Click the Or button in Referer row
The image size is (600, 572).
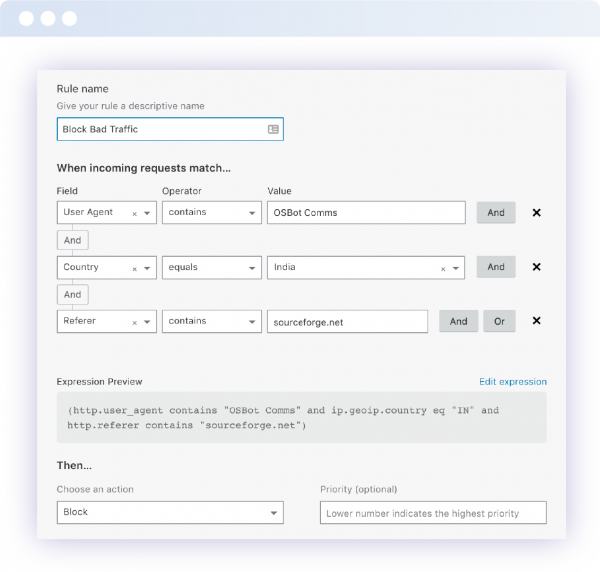[x=499, y=321]
